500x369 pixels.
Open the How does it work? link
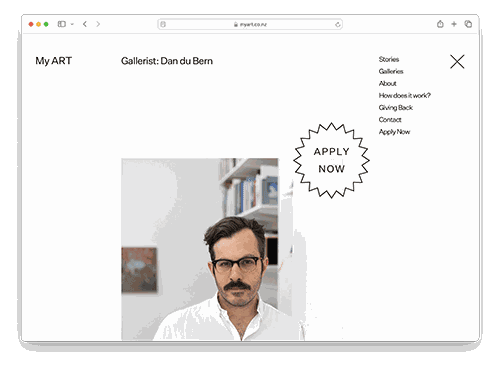tap(405, 95)
